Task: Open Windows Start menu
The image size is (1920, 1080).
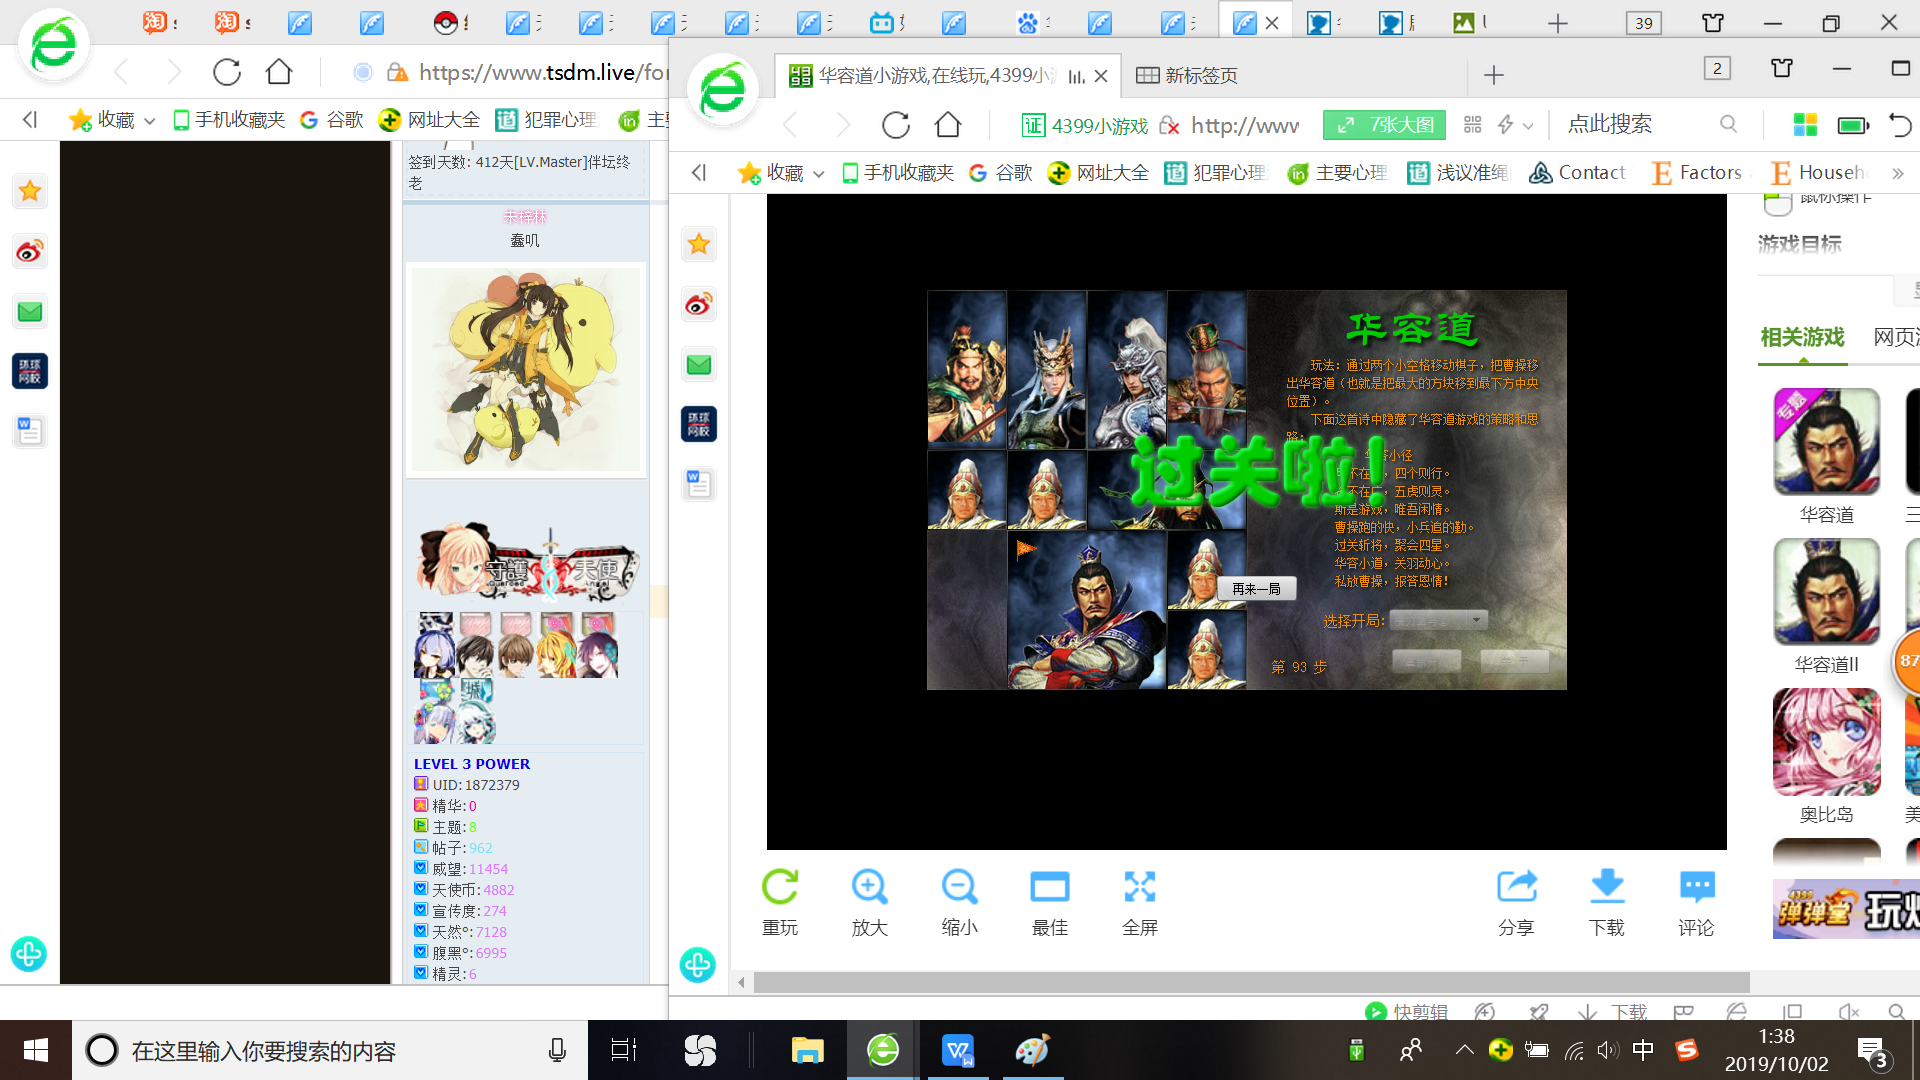Action: (36, 1050)
